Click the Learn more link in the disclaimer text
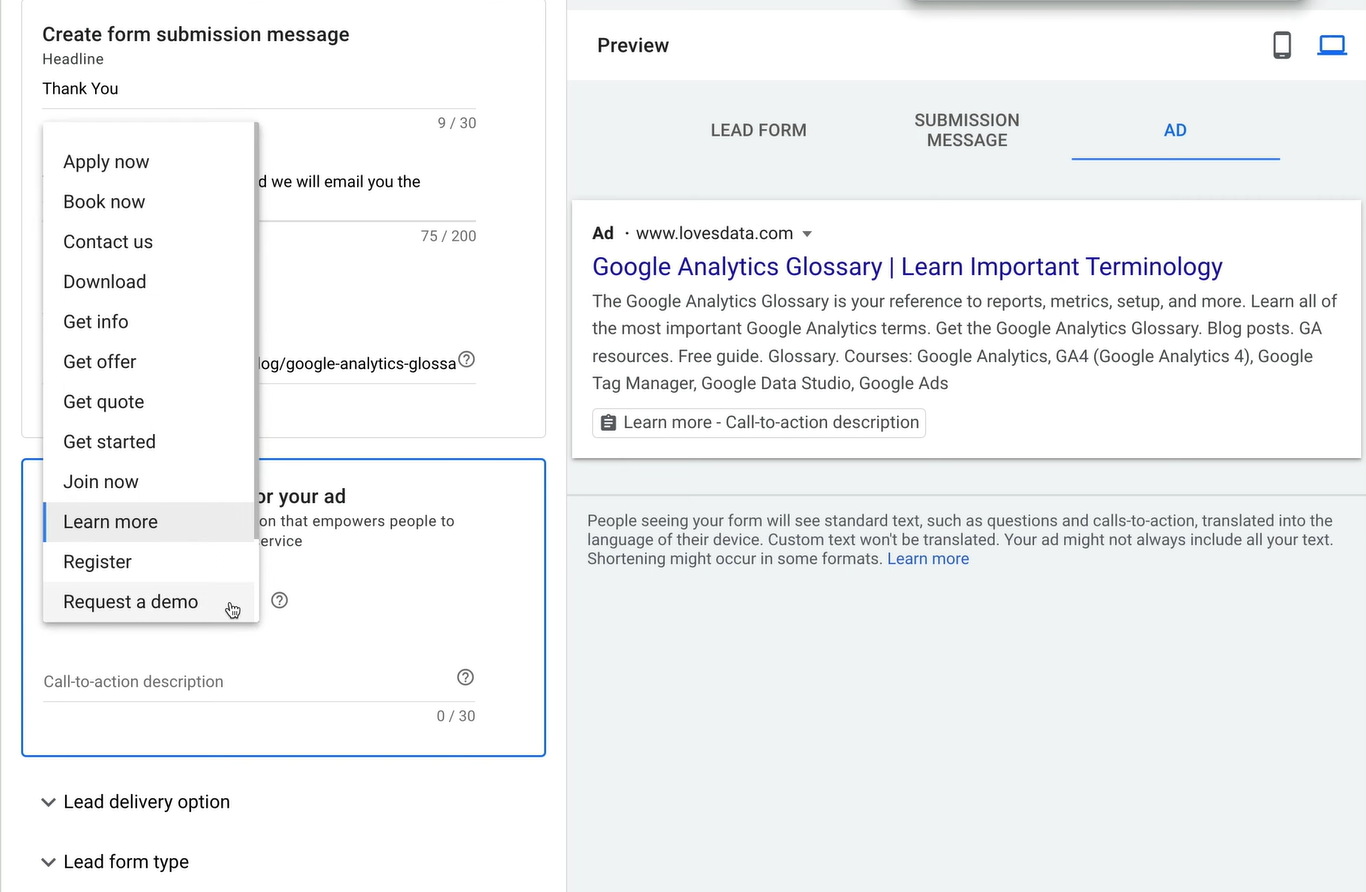The height and width of the screenshot is (892, 1366). pyautogui.click(x=927, y=558)
